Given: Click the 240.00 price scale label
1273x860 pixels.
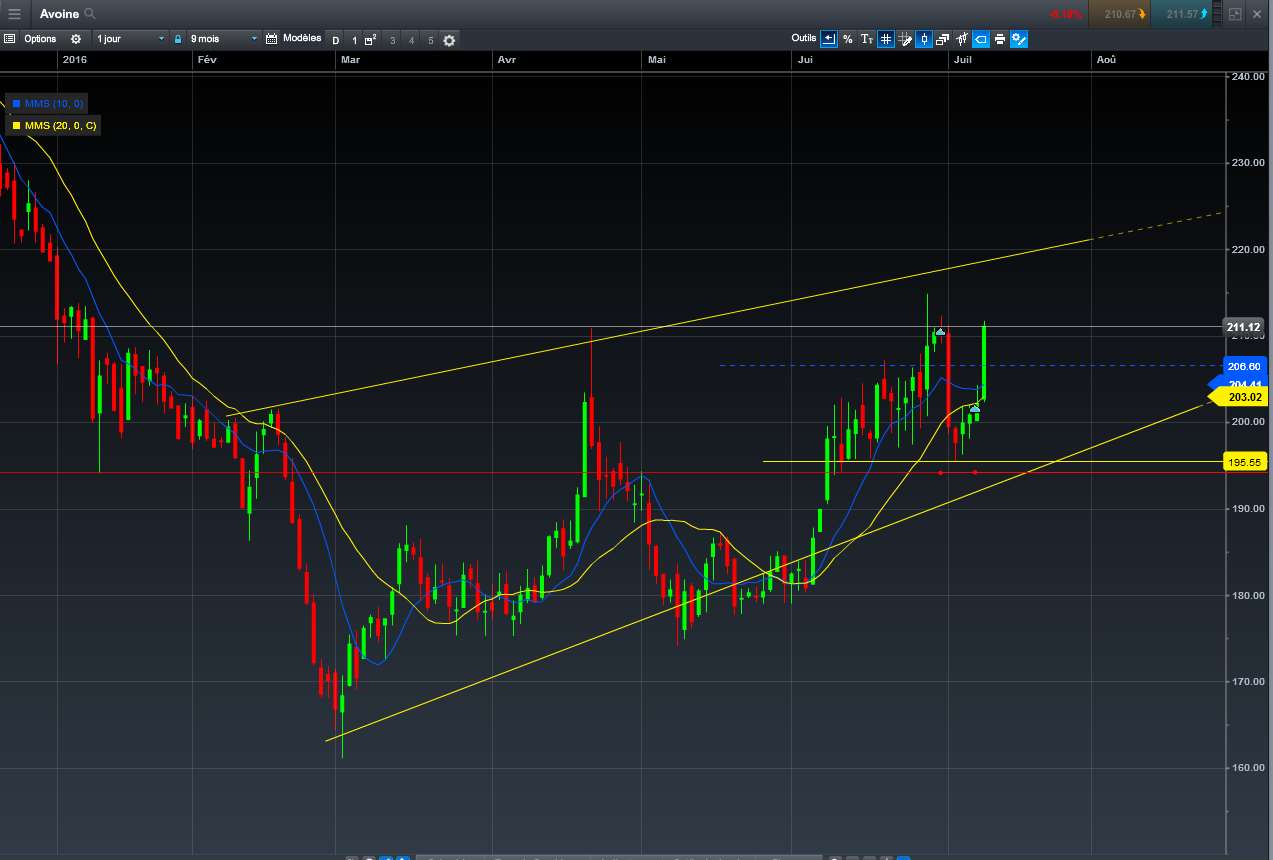Looking at the screenshot, I should [x=1247, y=76].
